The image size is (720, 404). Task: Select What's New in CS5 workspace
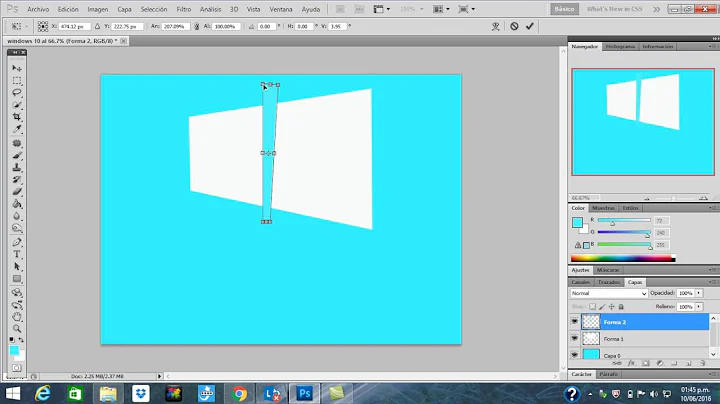point(614,9)
